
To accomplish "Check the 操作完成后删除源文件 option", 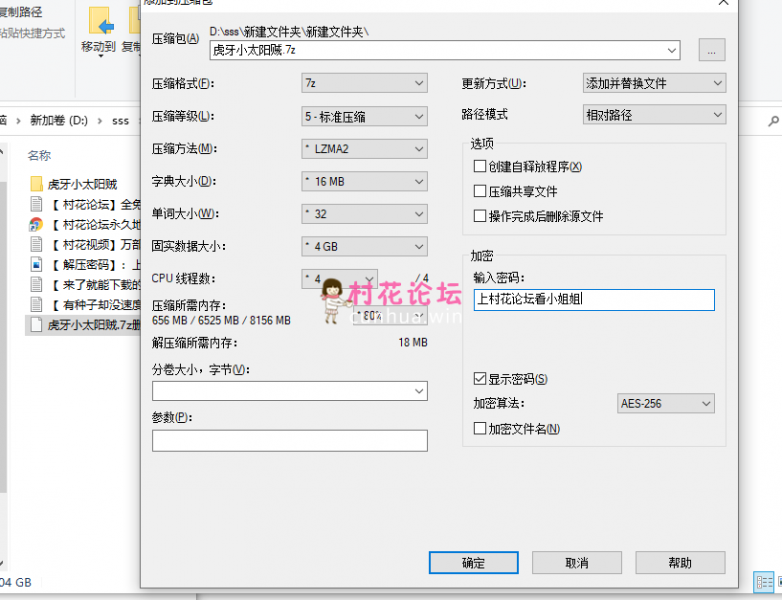I will [480, 216].
